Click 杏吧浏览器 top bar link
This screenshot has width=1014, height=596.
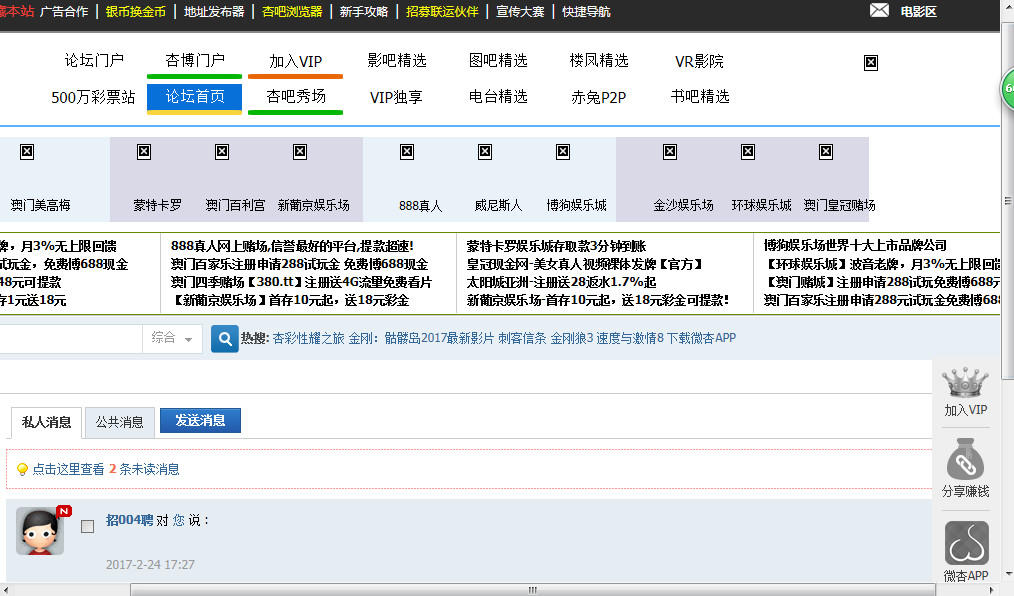(x=292, y=12)
